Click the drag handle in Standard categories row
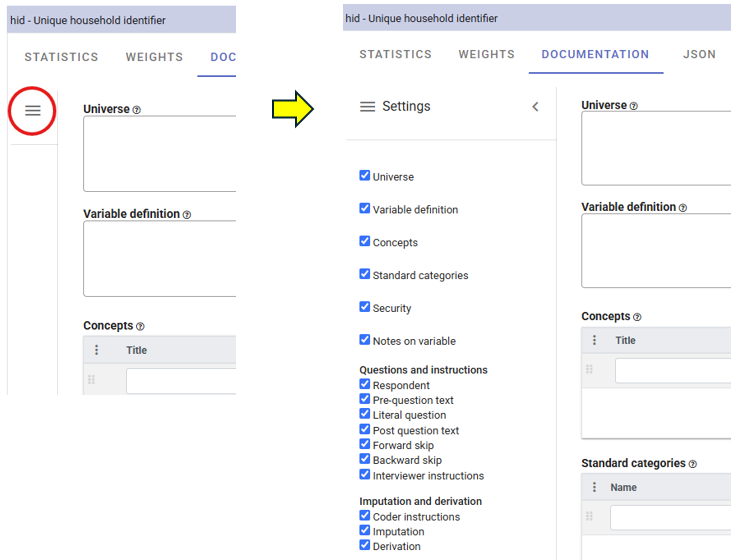Screen dimensions: 737x560 pyautogui.click(x=589, y=517)
